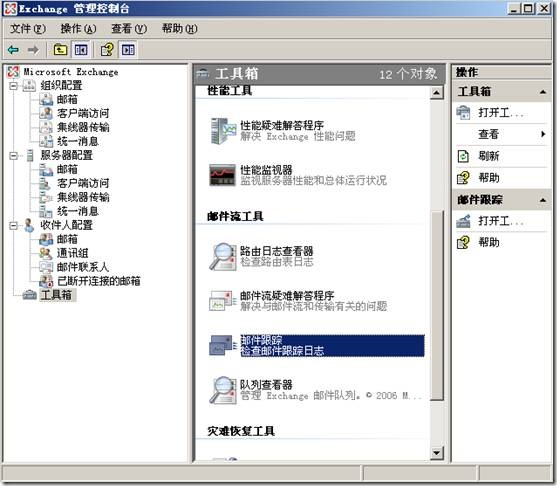The width and height of the screenshot is (557, 486).
Task: Select the highlighted 邮件跟踪 entry text
Action: 332,345
